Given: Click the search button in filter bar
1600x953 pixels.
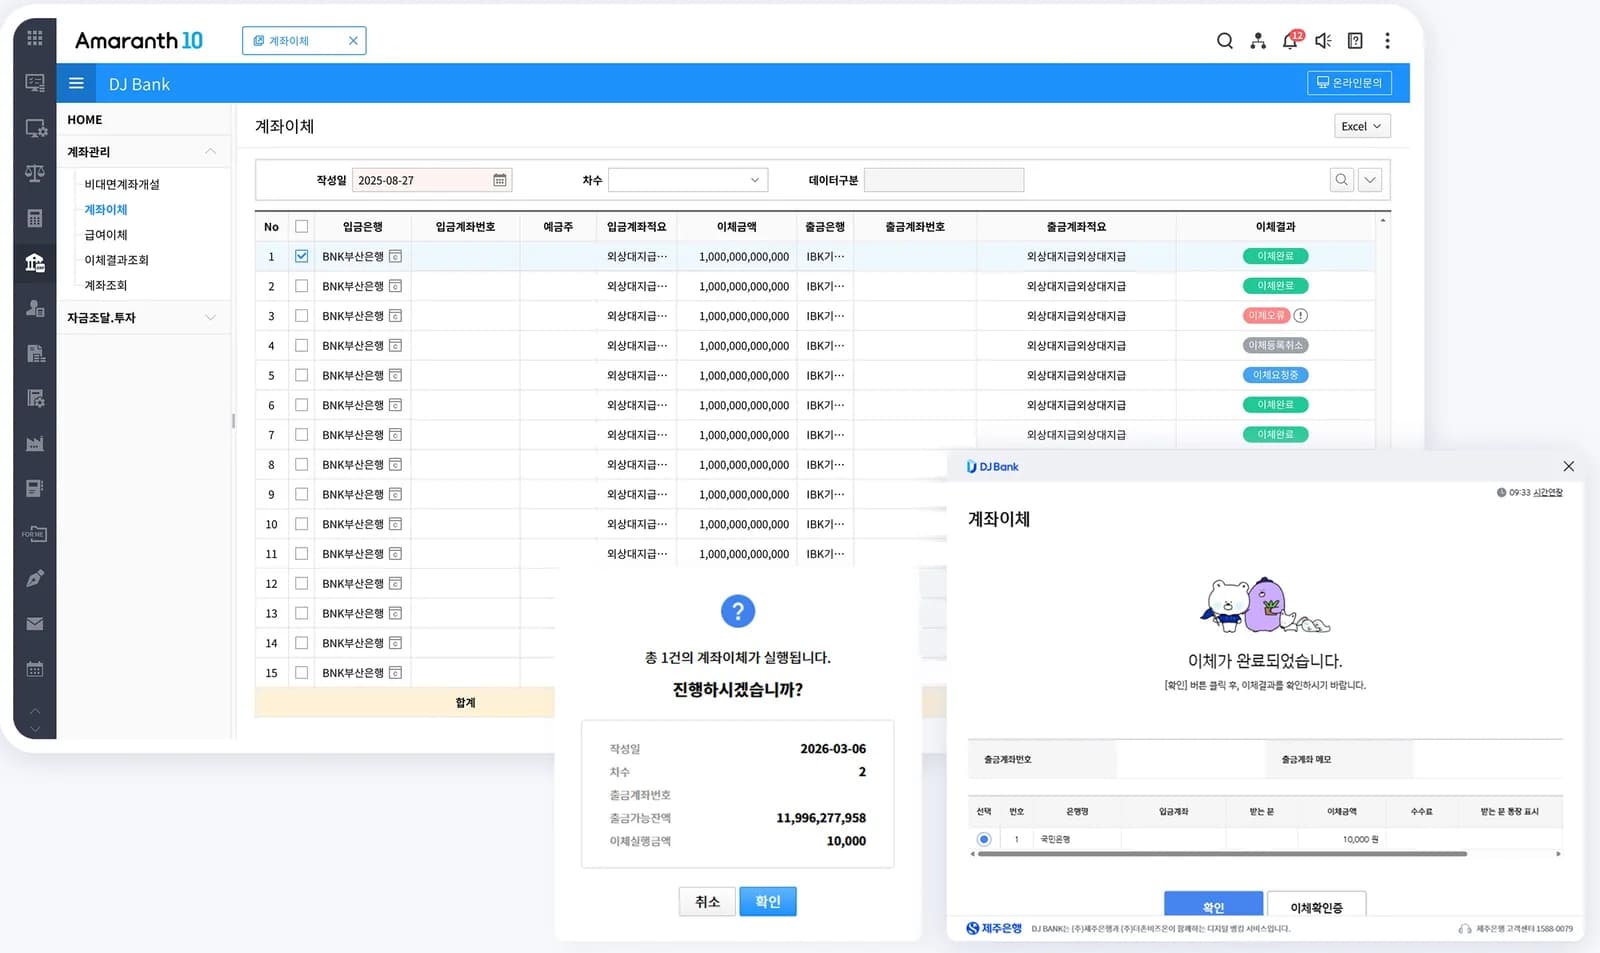Looking at the screenshot, I should [x=1342, y=180].
